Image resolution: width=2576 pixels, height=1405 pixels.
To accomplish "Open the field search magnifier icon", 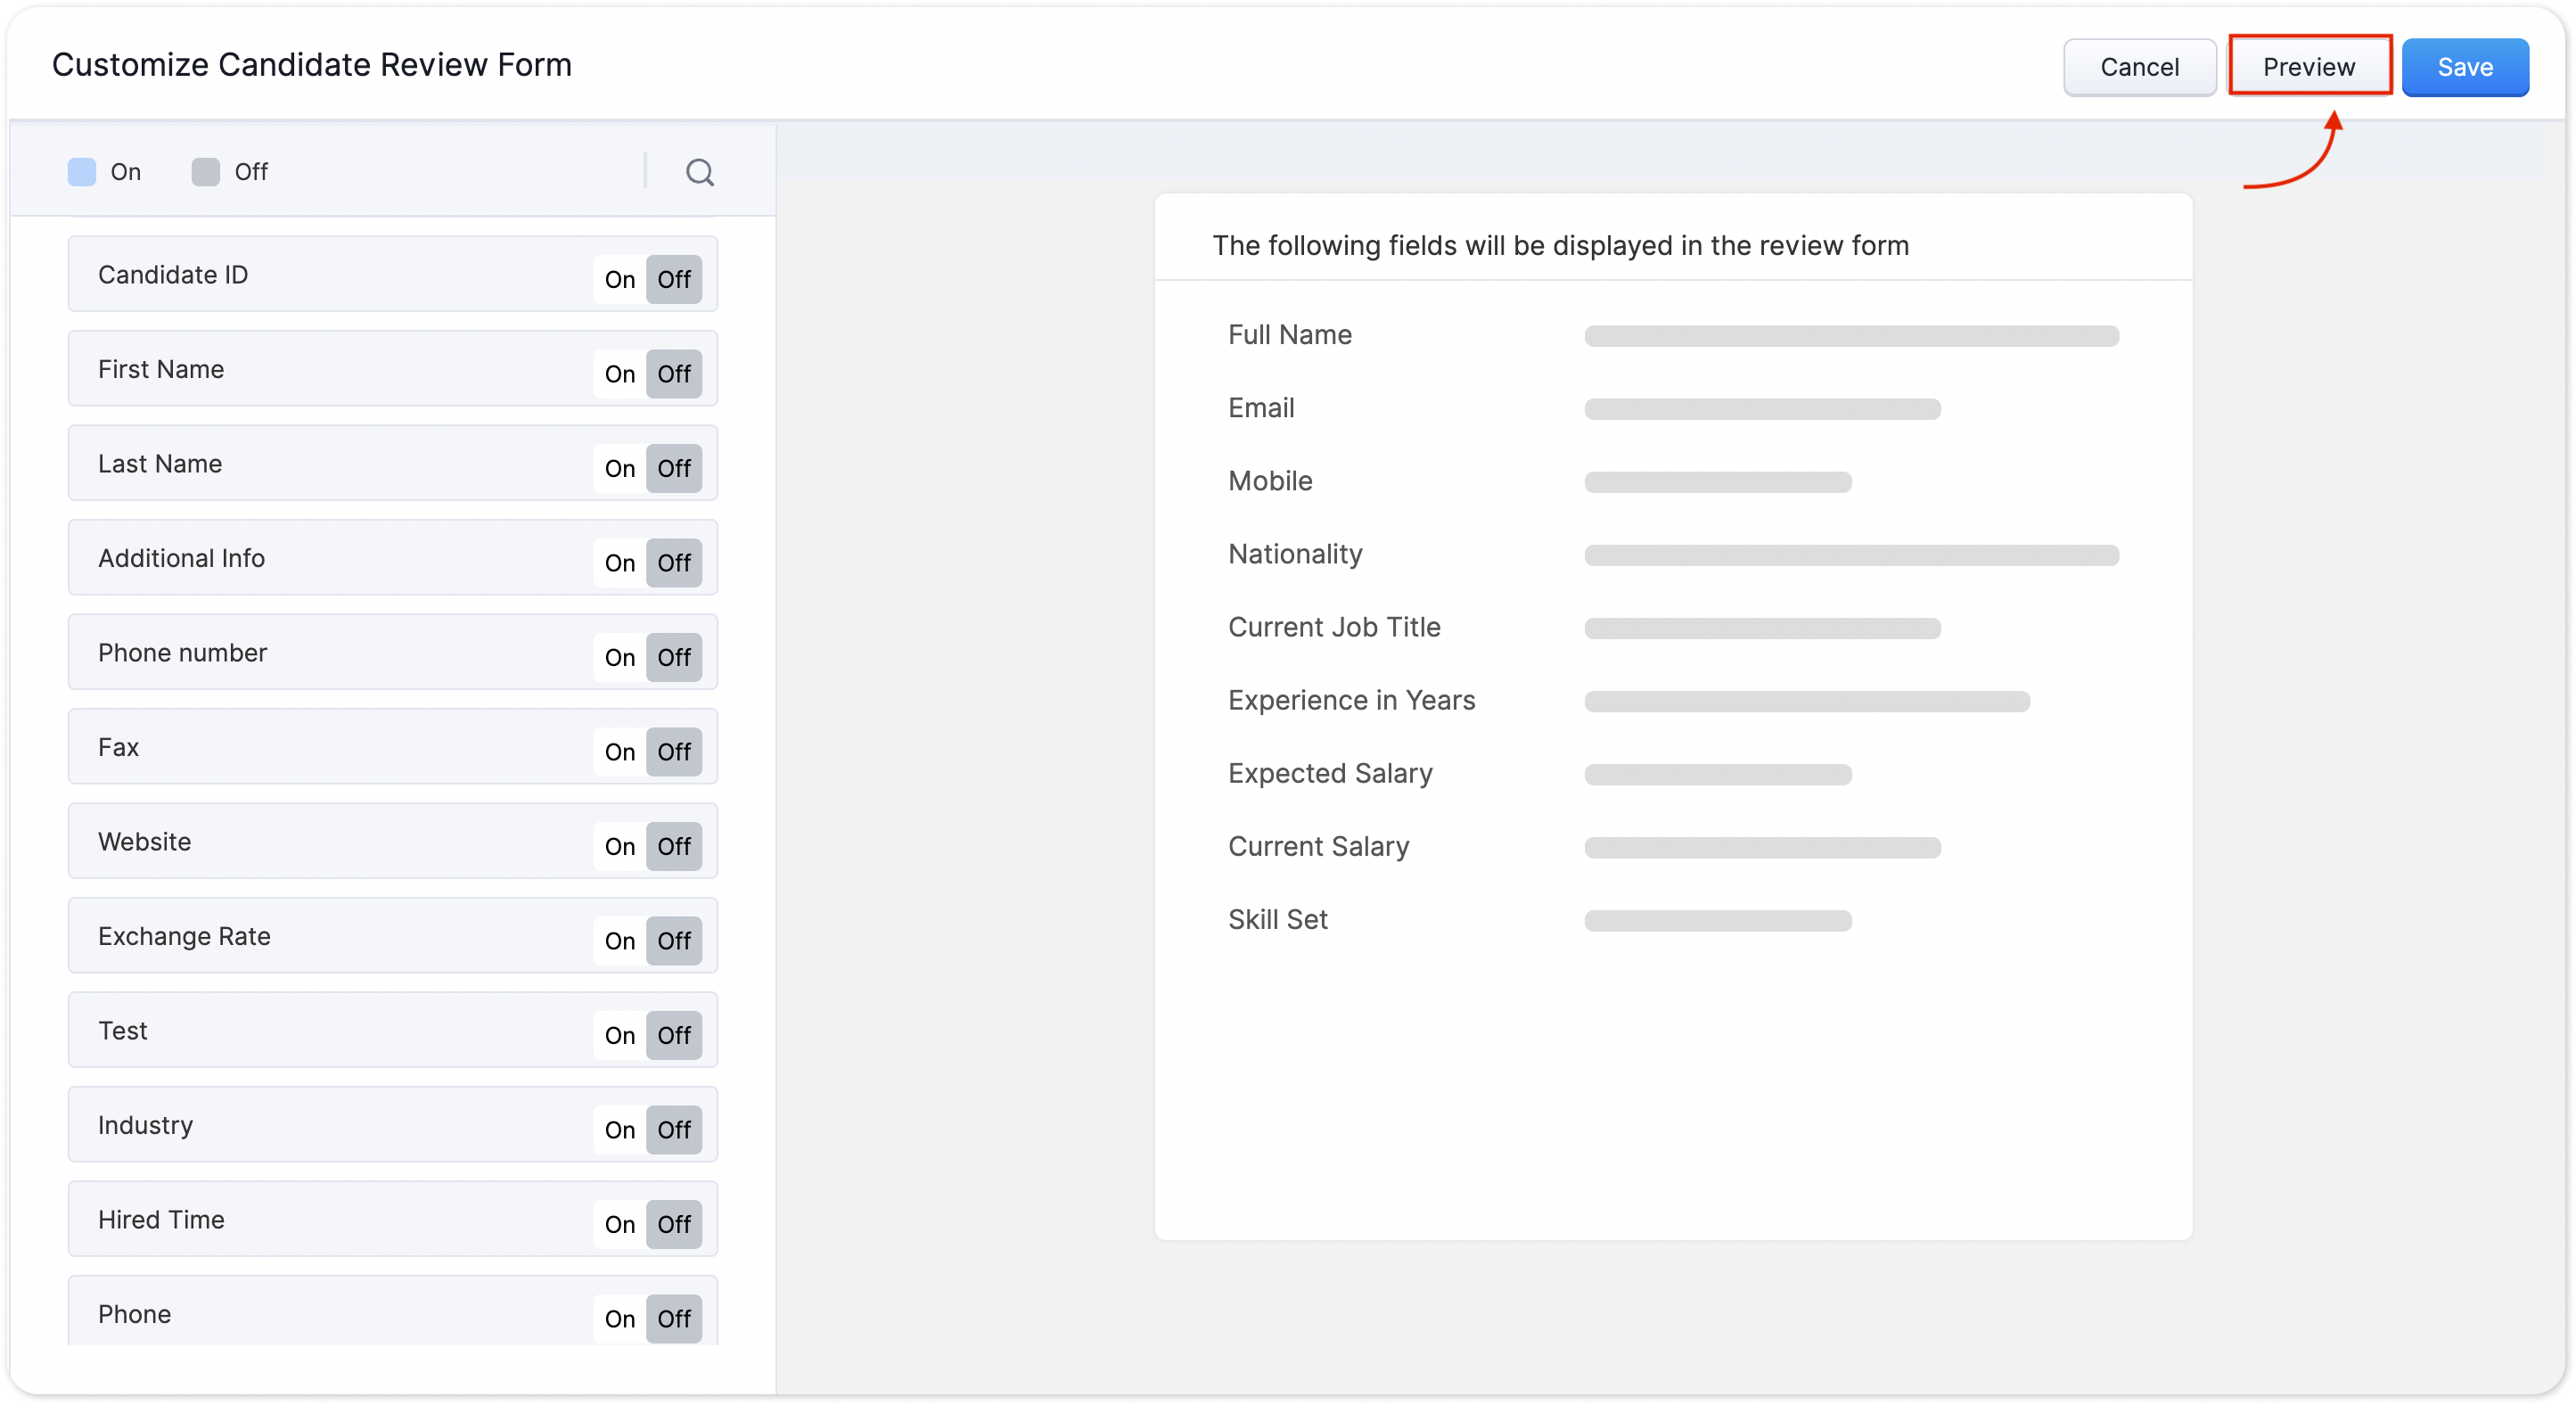I will (x=699, y=172).
